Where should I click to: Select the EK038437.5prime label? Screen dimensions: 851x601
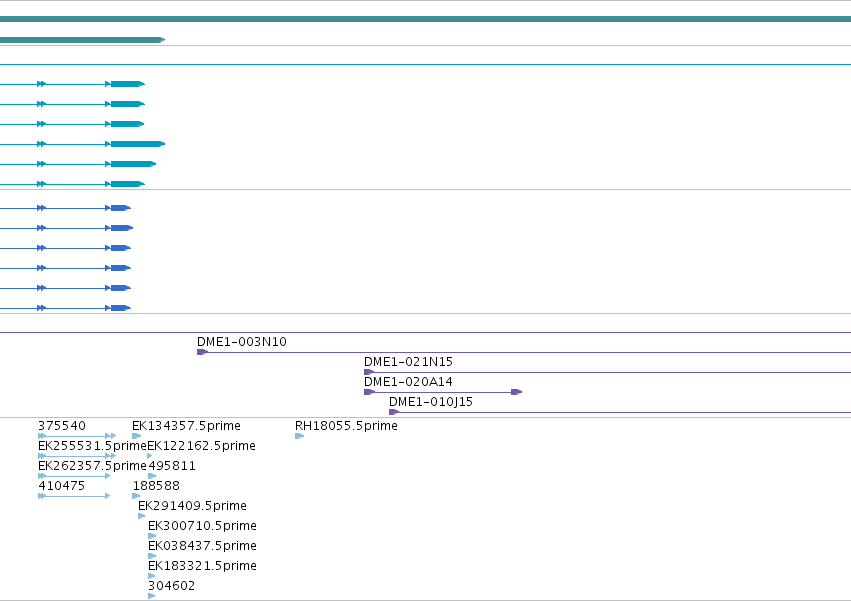point(202,546)
